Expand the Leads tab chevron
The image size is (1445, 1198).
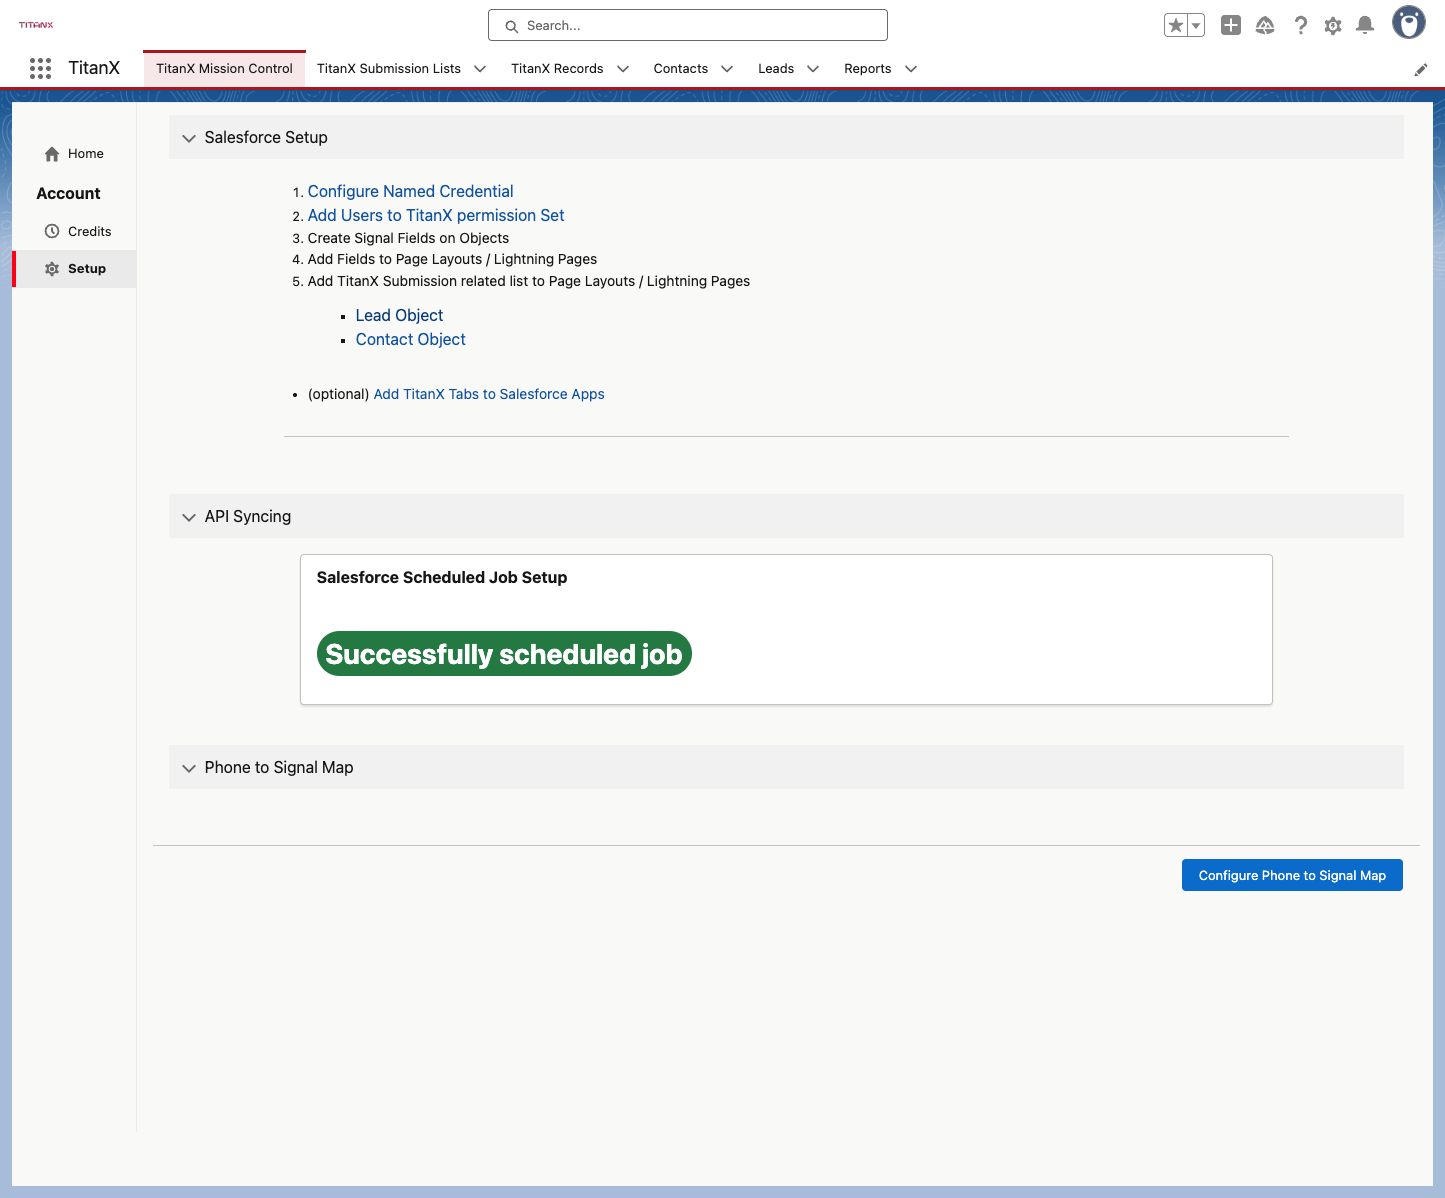coord(813,69)
